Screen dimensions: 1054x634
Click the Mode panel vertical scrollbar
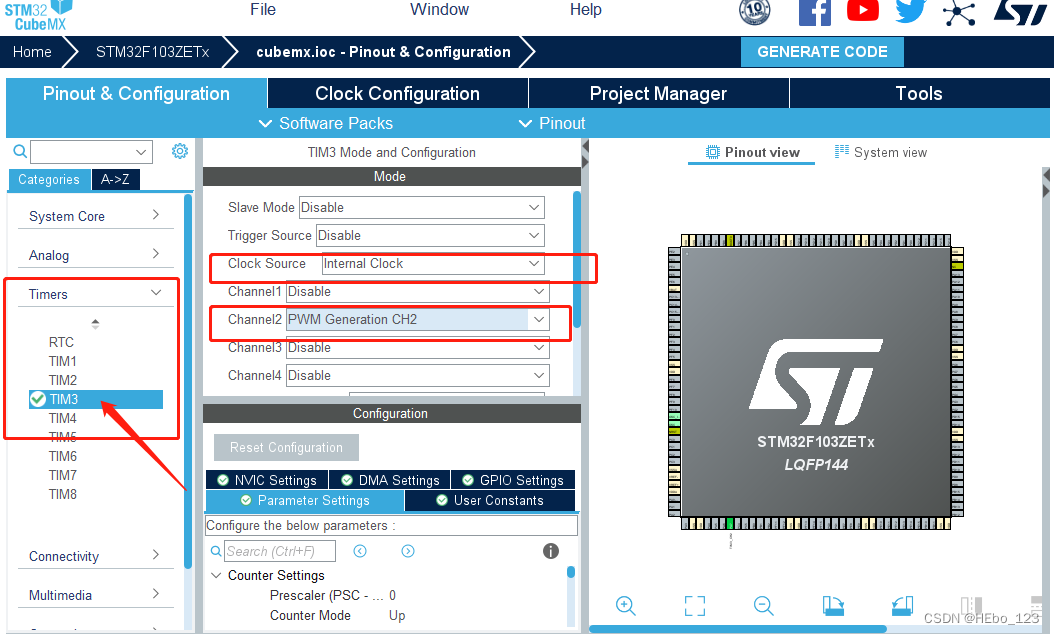577,260
